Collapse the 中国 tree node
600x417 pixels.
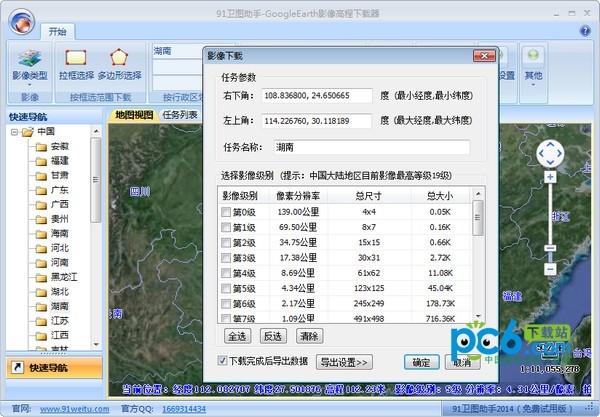[x=14, y=132]
